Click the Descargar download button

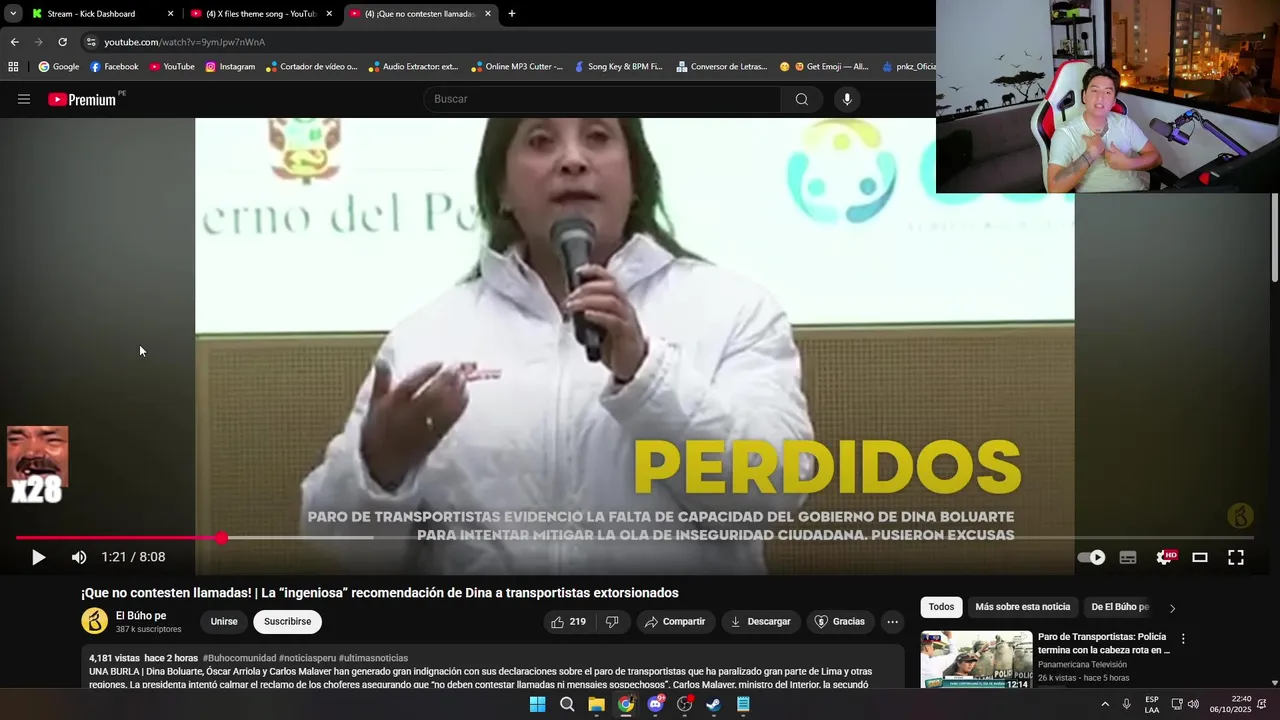(761, 622)
